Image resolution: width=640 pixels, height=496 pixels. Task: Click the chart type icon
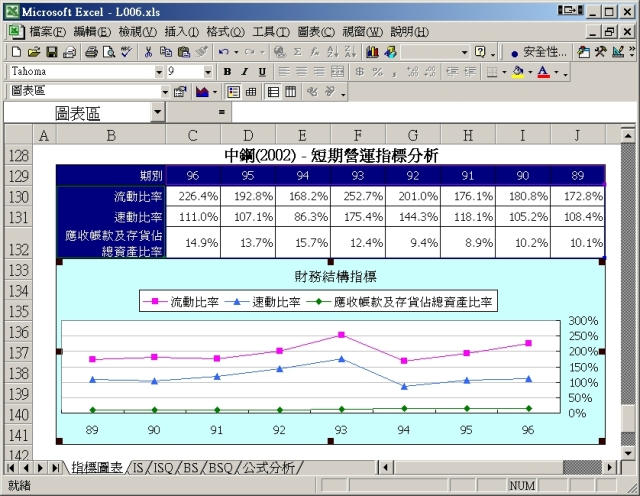coord(202,92)
